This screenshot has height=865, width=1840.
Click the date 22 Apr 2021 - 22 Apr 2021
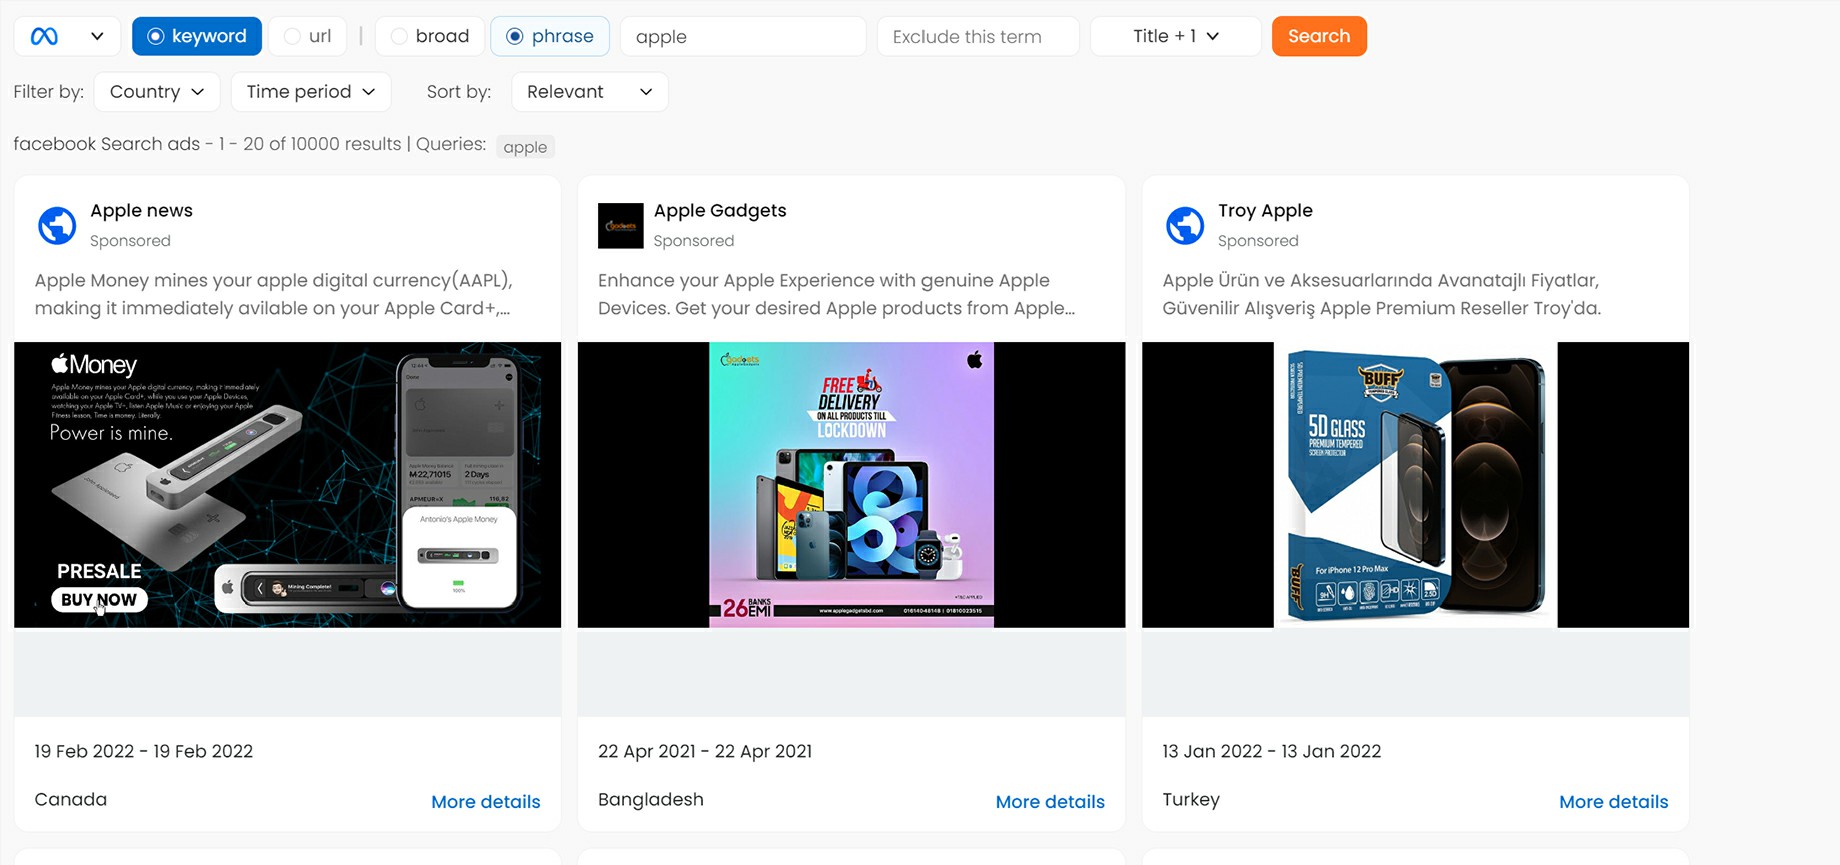point(705,751)
